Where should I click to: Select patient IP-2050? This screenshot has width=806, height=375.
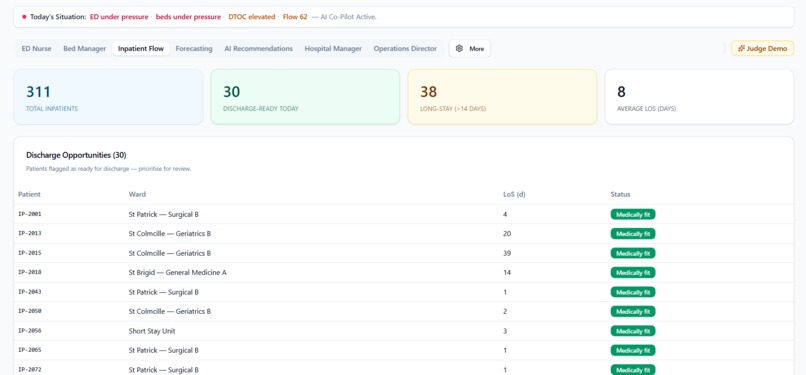pyautogui.click(x=30, y=311)
